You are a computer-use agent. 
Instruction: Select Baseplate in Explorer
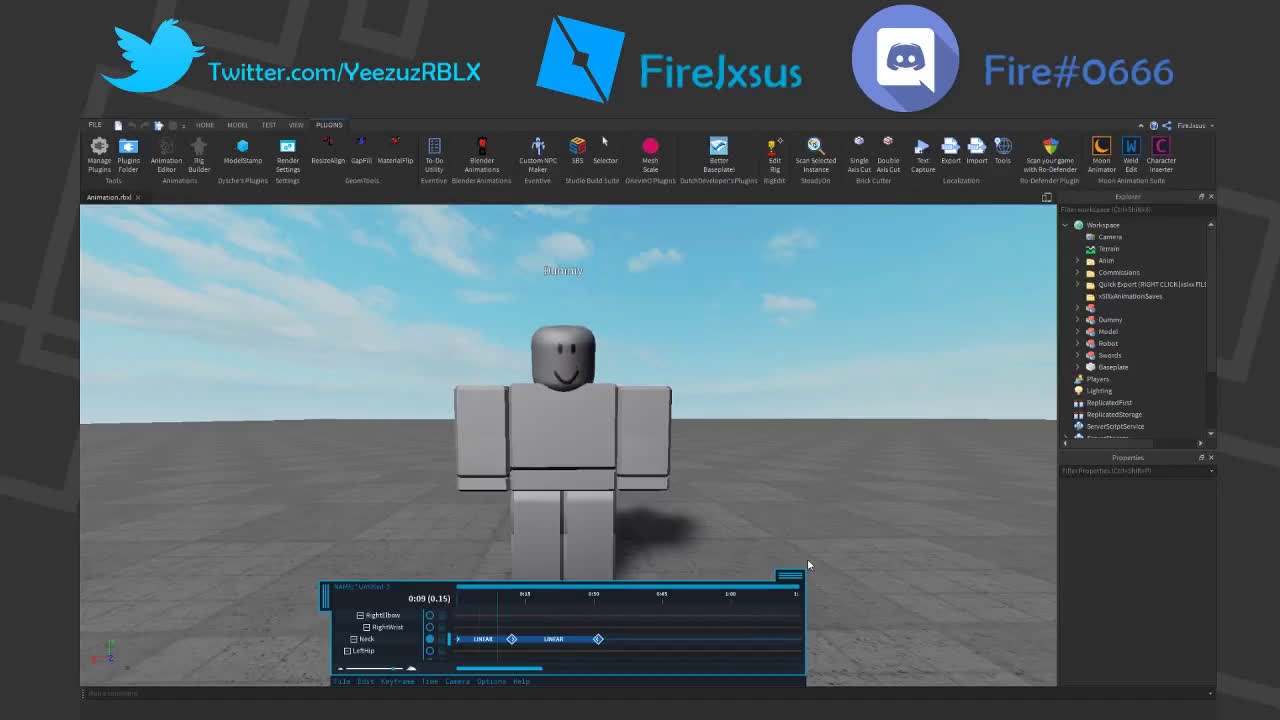[x=1112, y=367]
